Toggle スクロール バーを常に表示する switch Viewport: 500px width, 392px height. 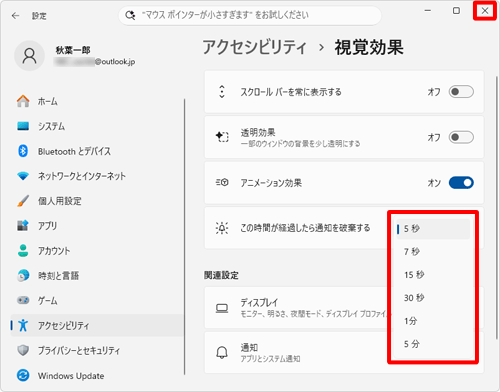461,92
